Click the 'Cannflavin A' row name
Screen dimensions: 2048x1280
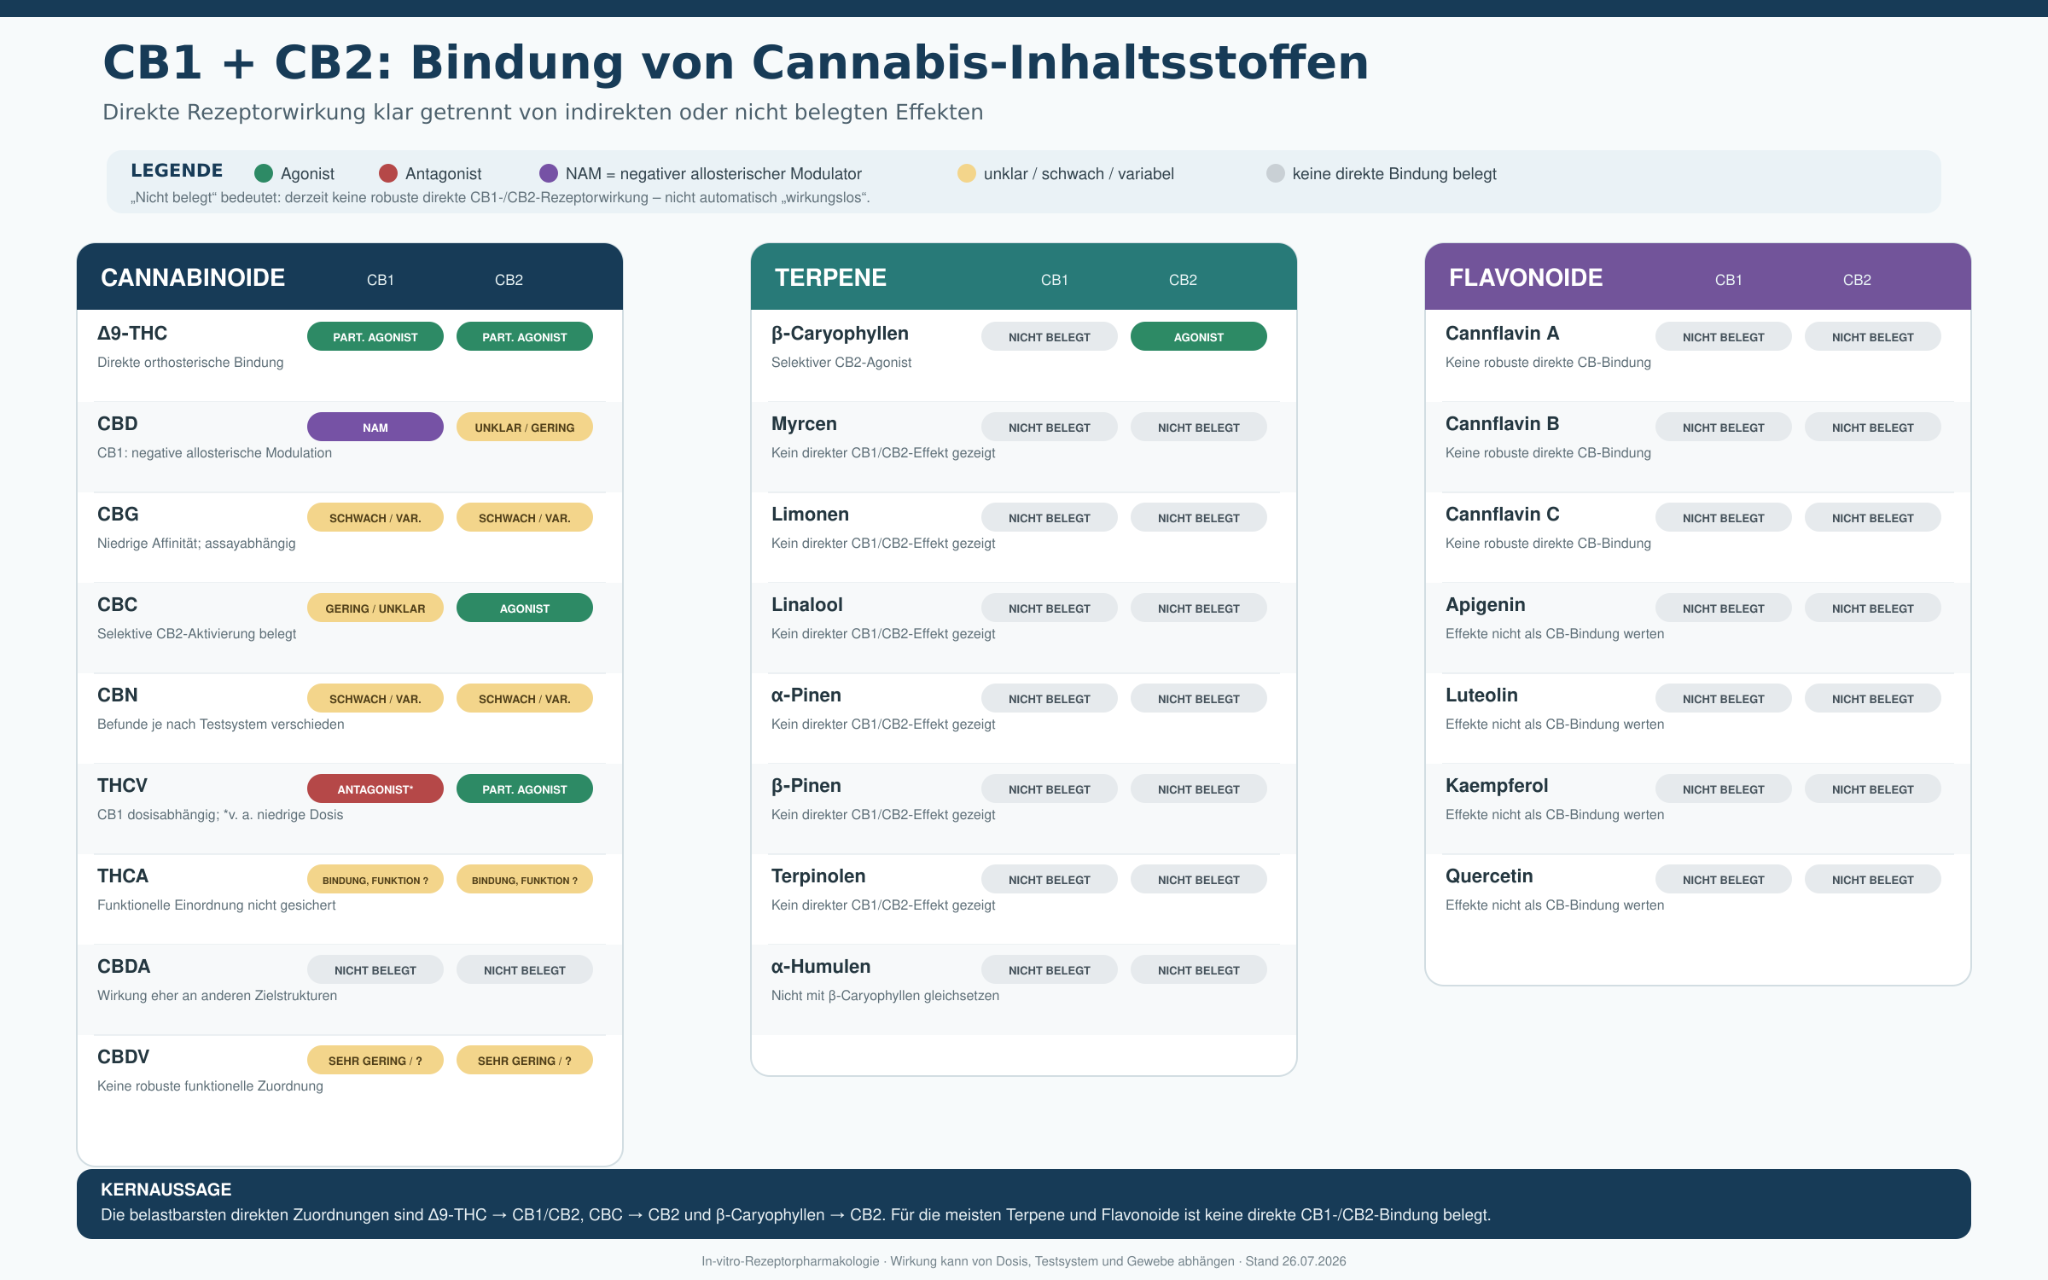1502,334
